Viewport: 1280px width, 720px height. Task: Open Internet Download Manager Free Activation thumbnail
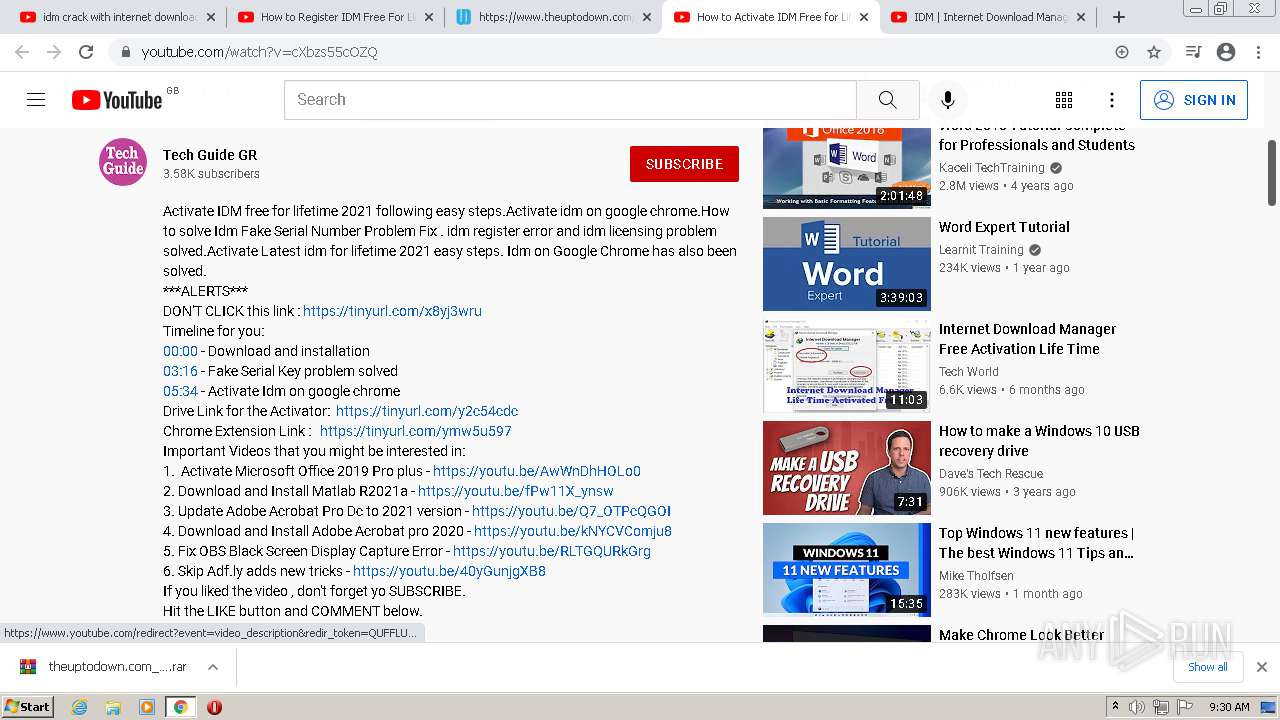coord(847,366)
